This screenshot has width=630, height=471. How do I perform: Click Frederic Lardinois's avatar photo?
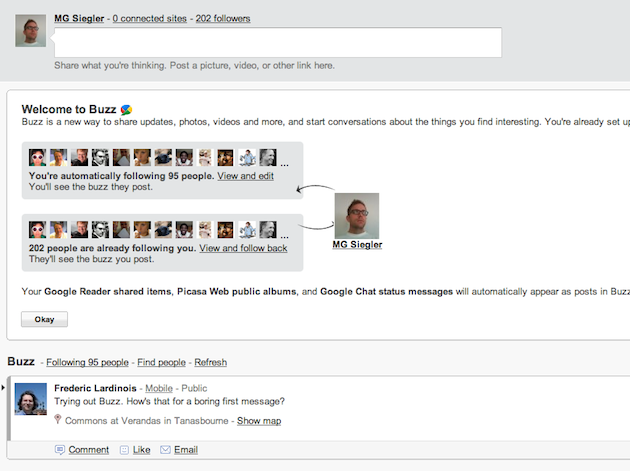(x=31, y=398)
